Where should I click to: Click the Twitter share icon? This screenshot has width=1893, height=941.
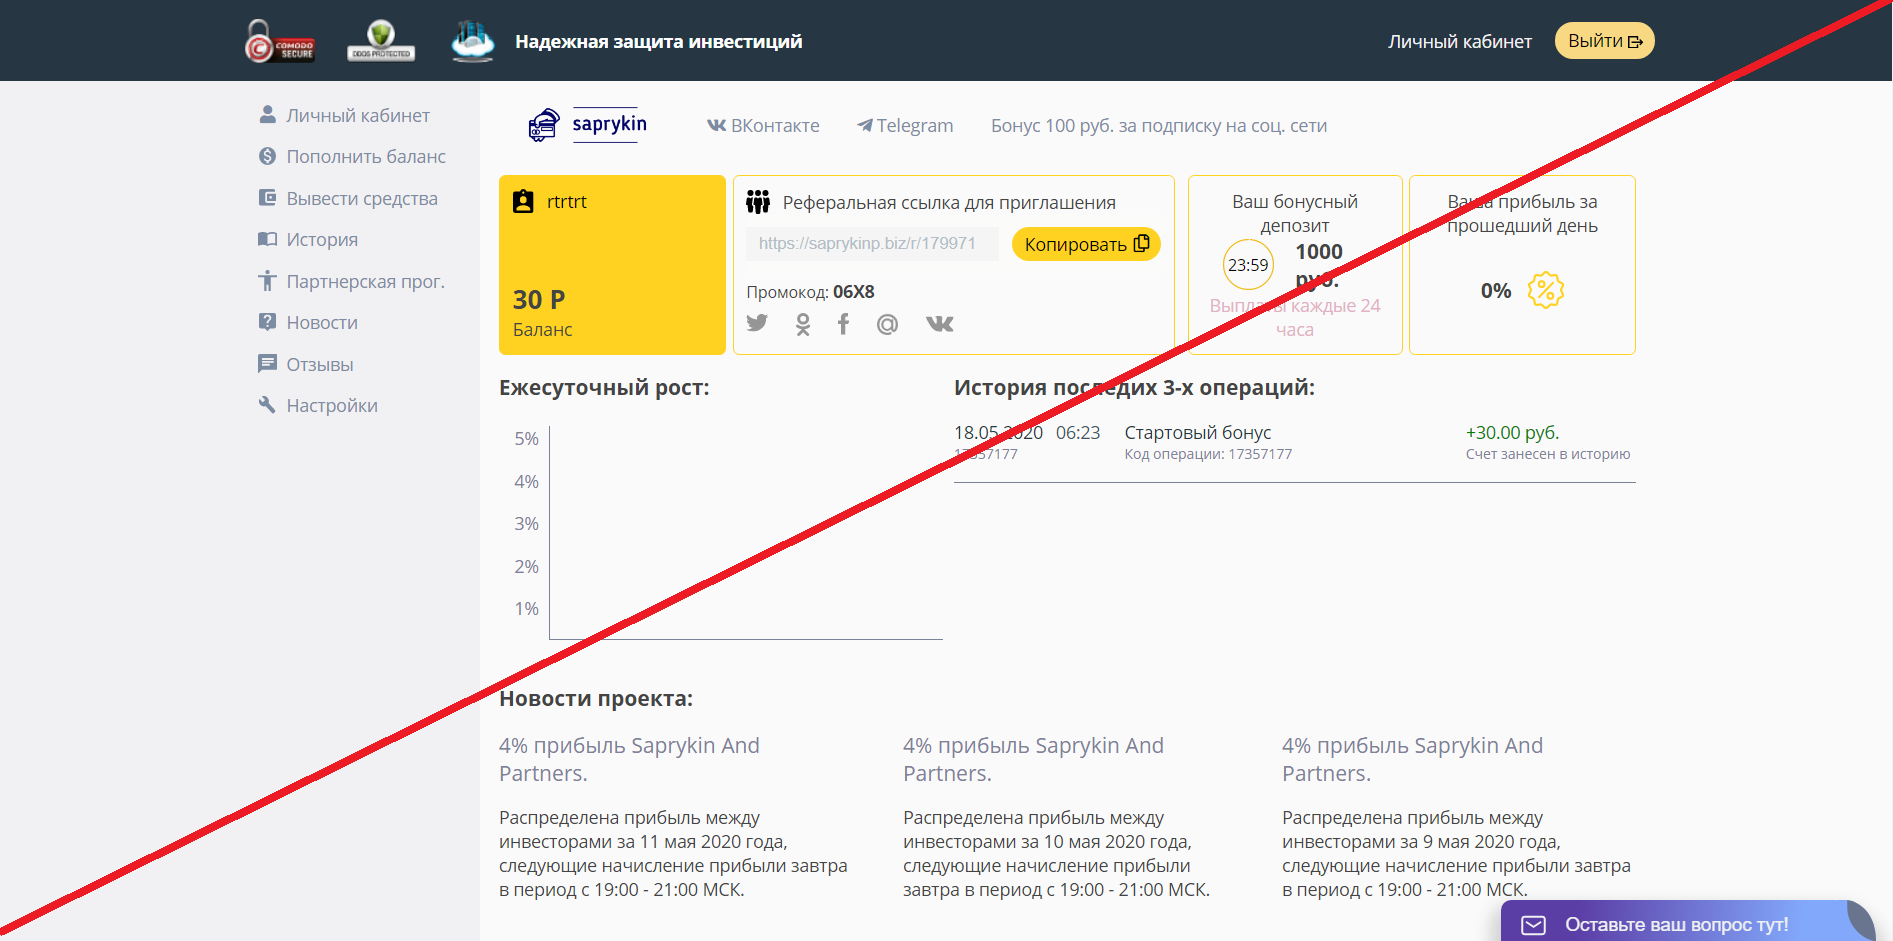pos(757,323)
